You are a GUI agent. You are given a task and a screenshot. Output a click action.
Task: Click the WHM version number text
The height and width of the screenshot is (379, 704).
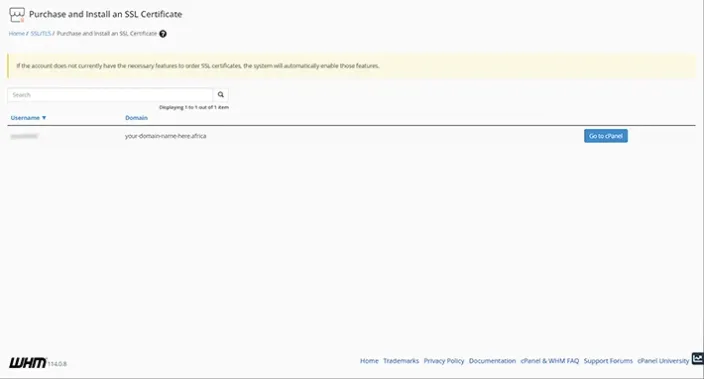click(57, 364)
